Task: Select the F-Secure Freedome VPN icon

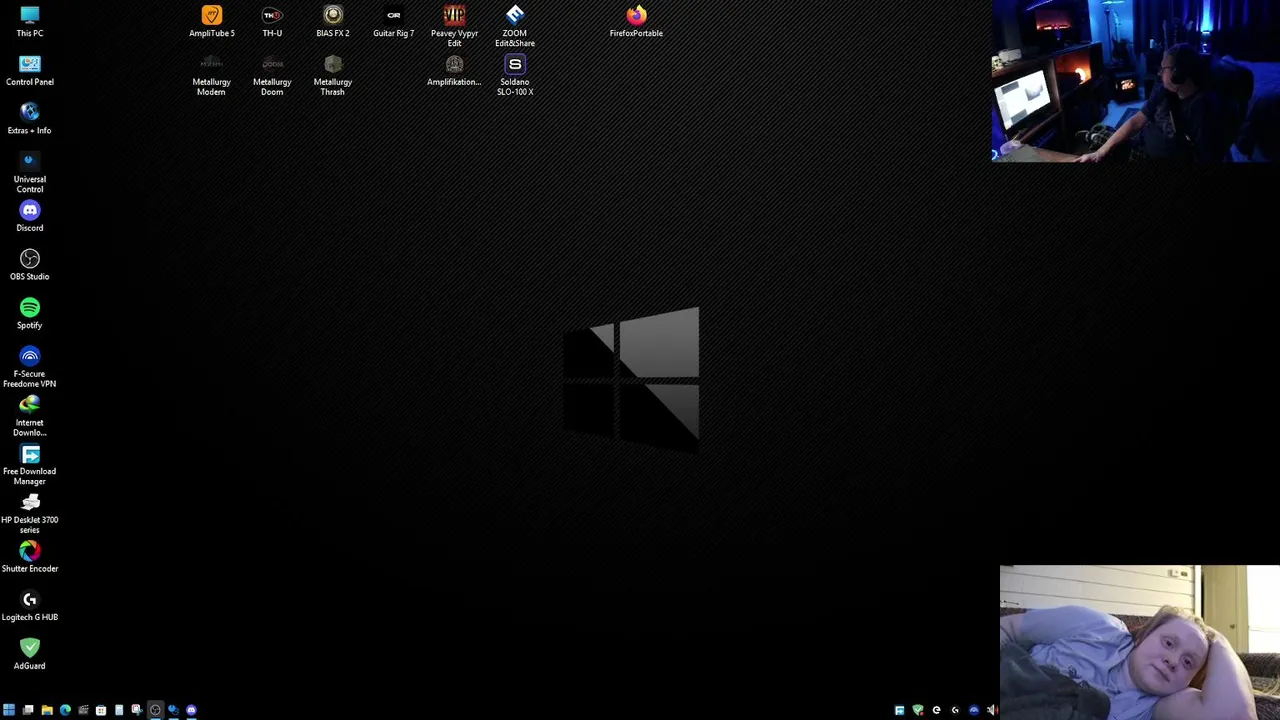Action: (x=30, y=367)
